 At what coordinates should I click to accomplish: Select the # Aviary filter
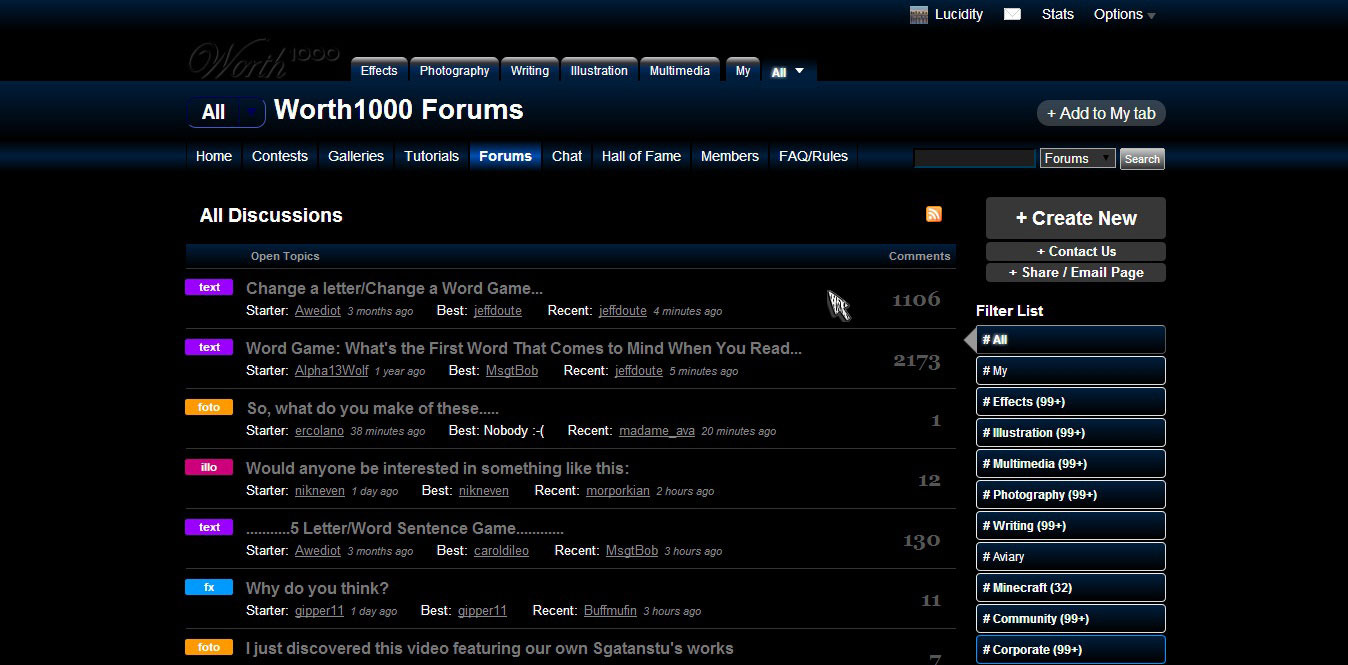[x=1071, y=556]
